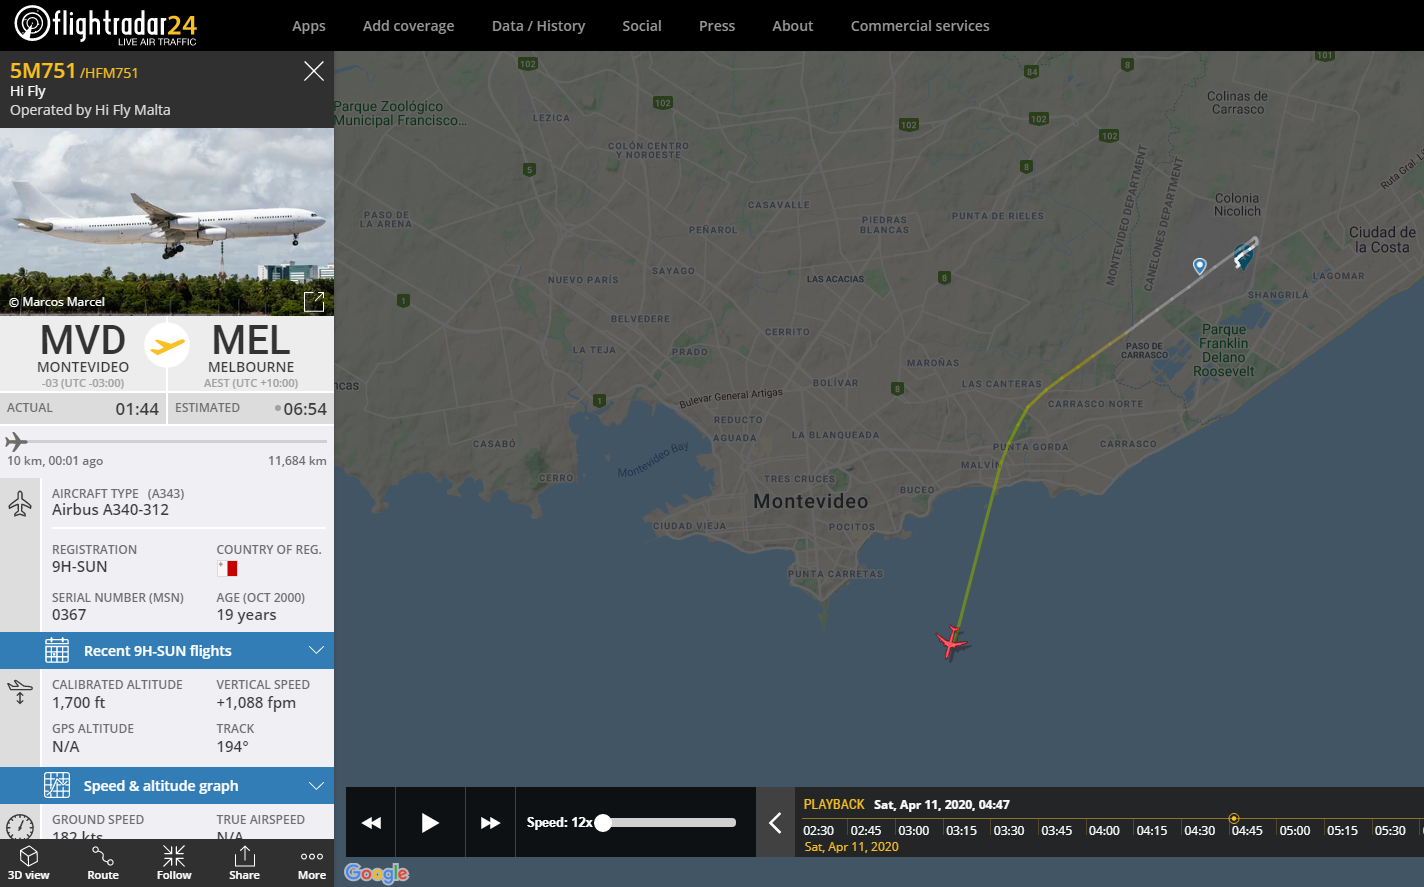Click the Flightradar24 logo
This screenshot has height=887, width=1424.
106,25
